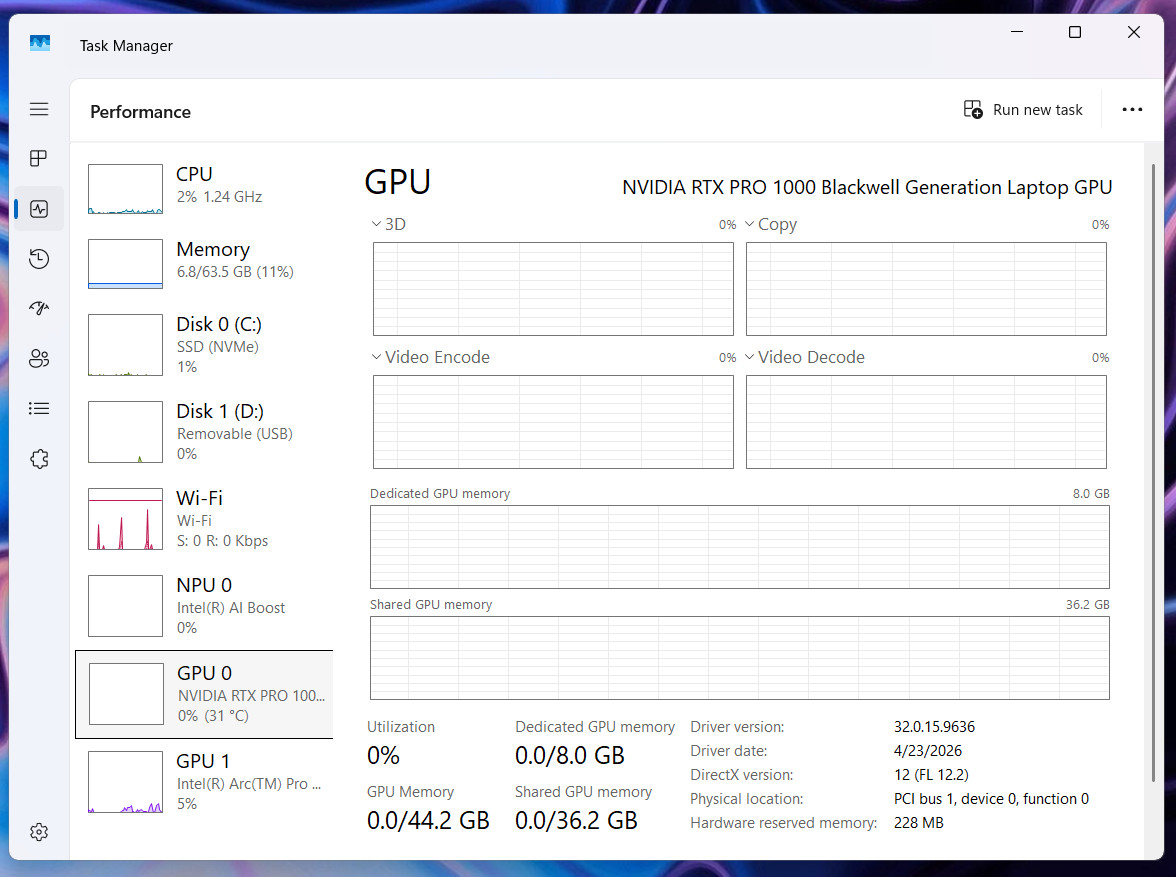Select the Memory performance entry
This screenshot has height=877, width=1176.
pyautogui.click(x=204, y=263)
